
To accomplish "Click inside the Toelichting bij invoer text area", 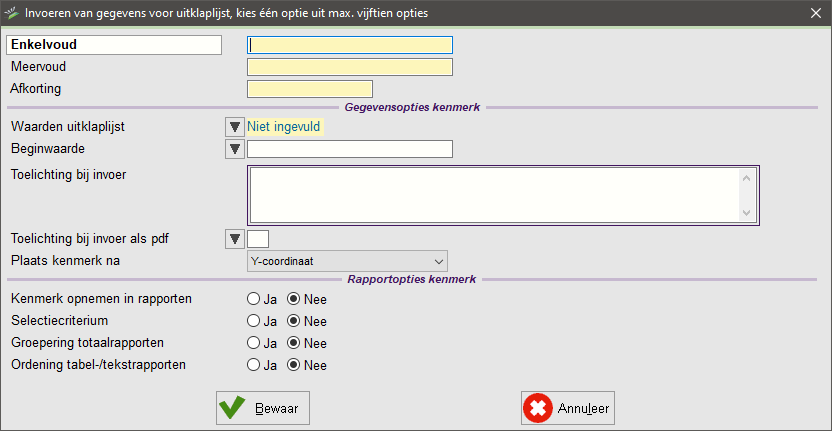I will tap(494, 195).
